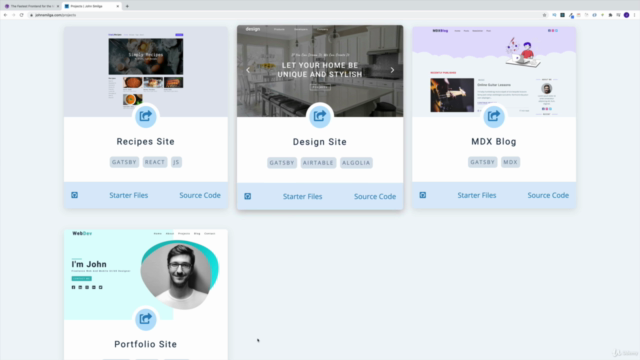Open the MDX Blog share-link icon
640x360 pixels.
click(494, 116)
